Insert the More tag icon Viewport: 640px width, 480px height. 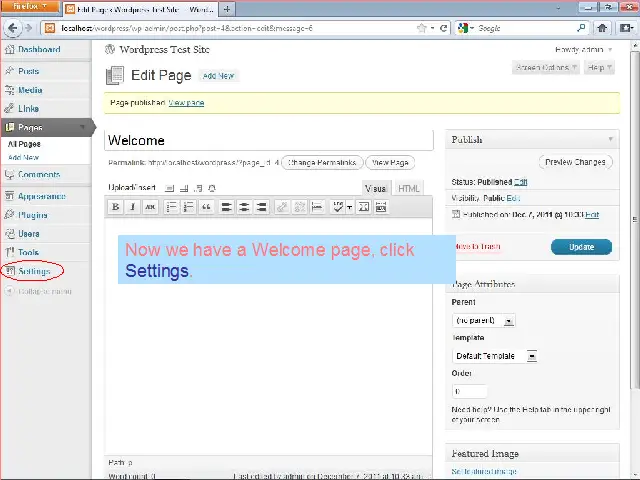pos(317,207)
